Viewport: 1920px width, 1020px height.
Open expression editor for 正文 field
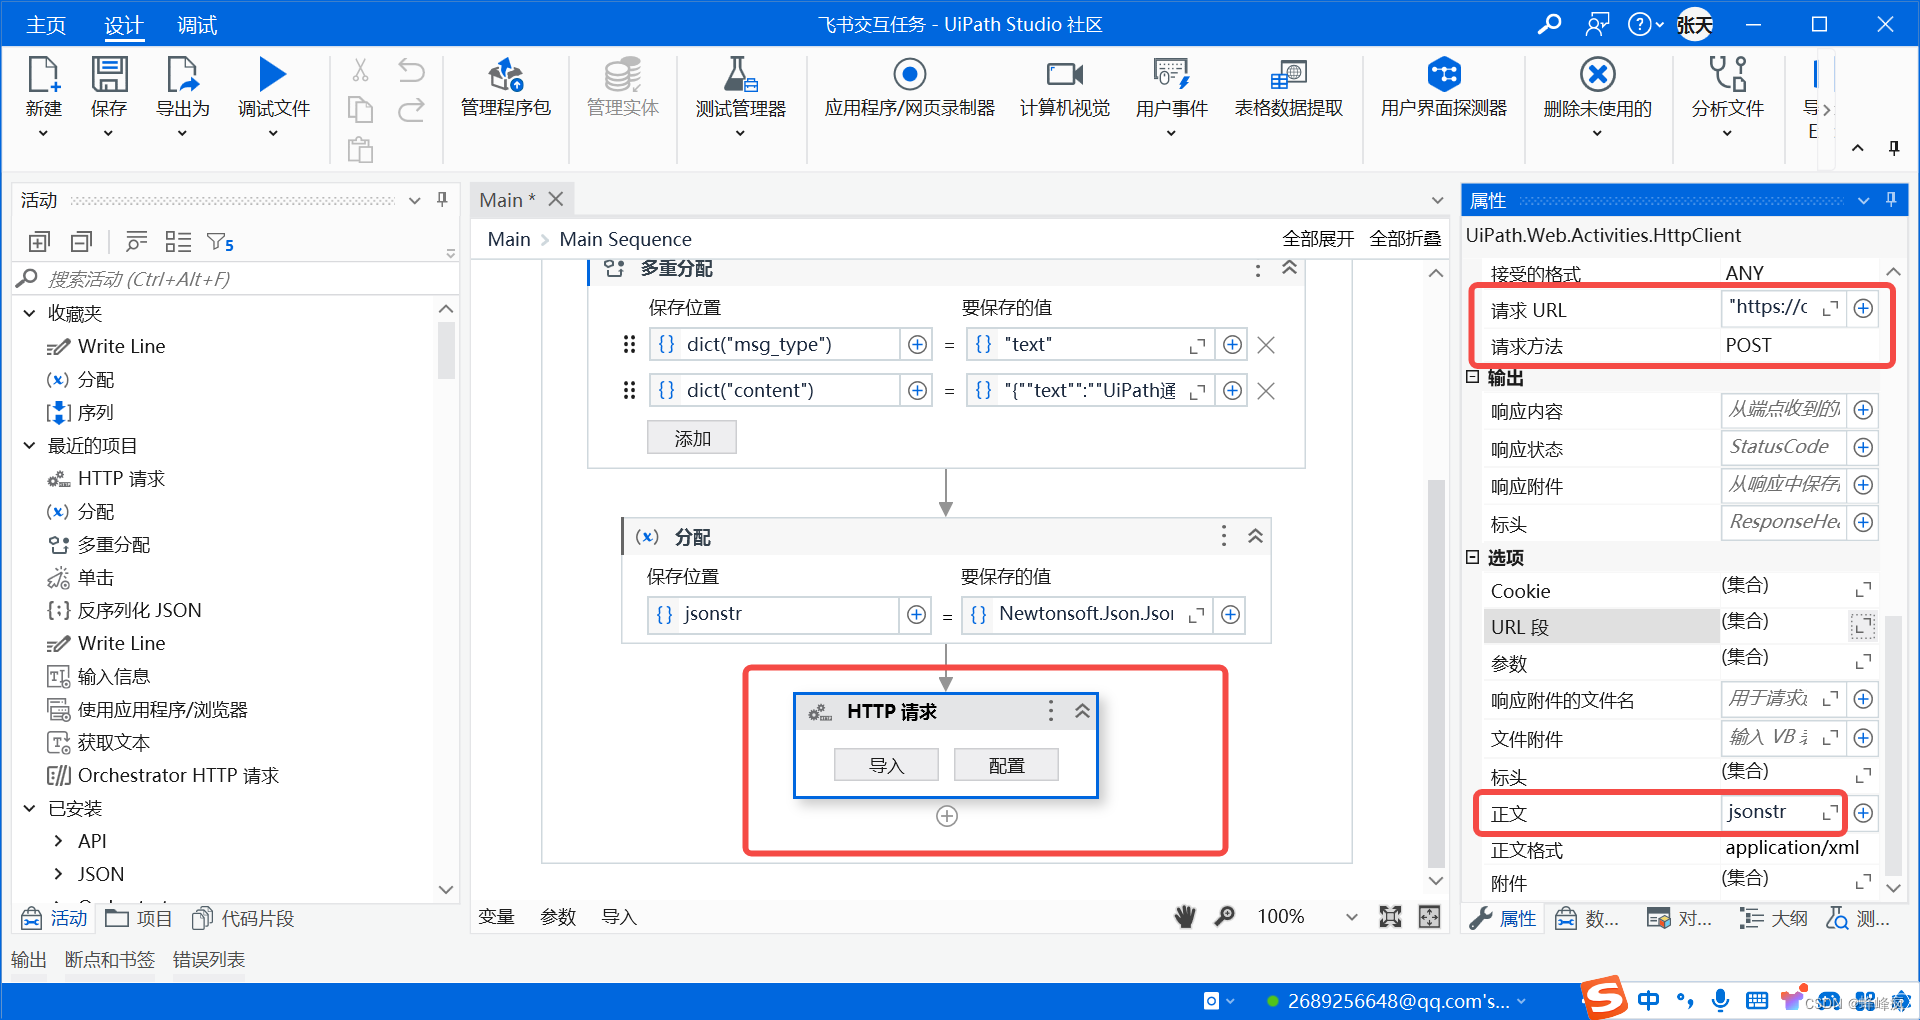pyautogui.click(x=1830, y=813)
